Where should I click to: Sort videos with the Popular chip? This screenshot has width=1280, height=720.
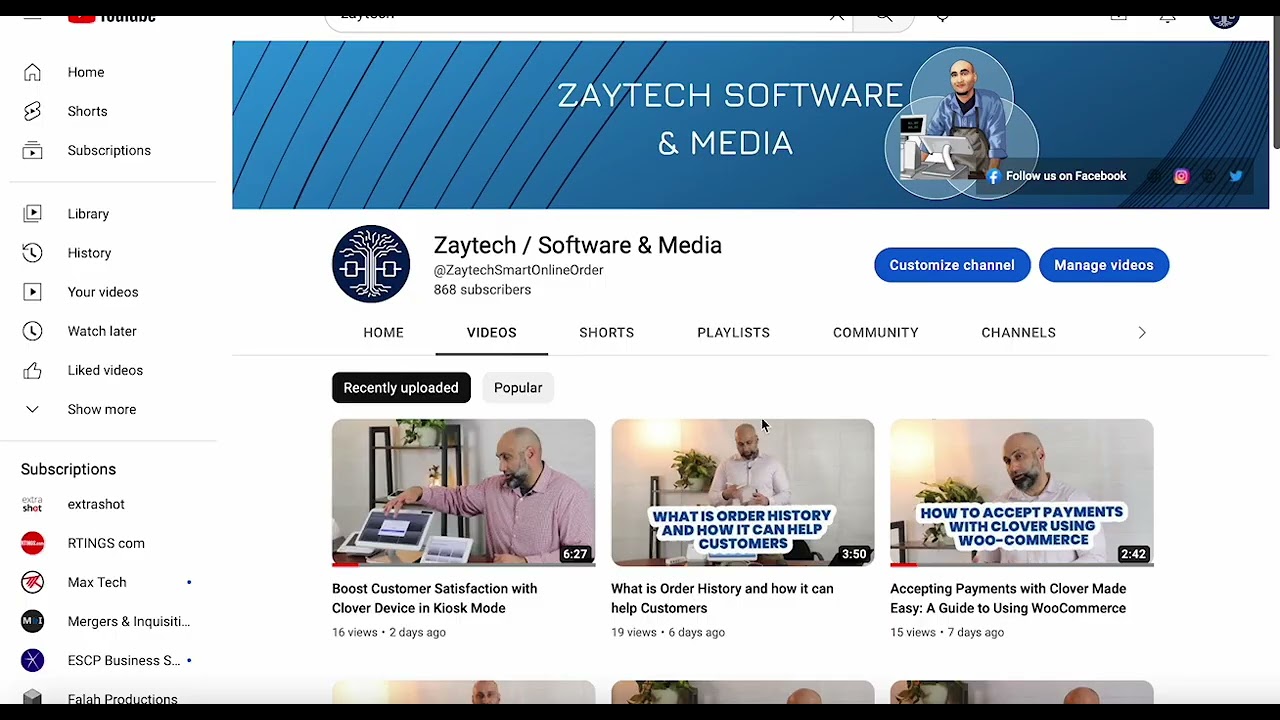(x=518, y=388)
